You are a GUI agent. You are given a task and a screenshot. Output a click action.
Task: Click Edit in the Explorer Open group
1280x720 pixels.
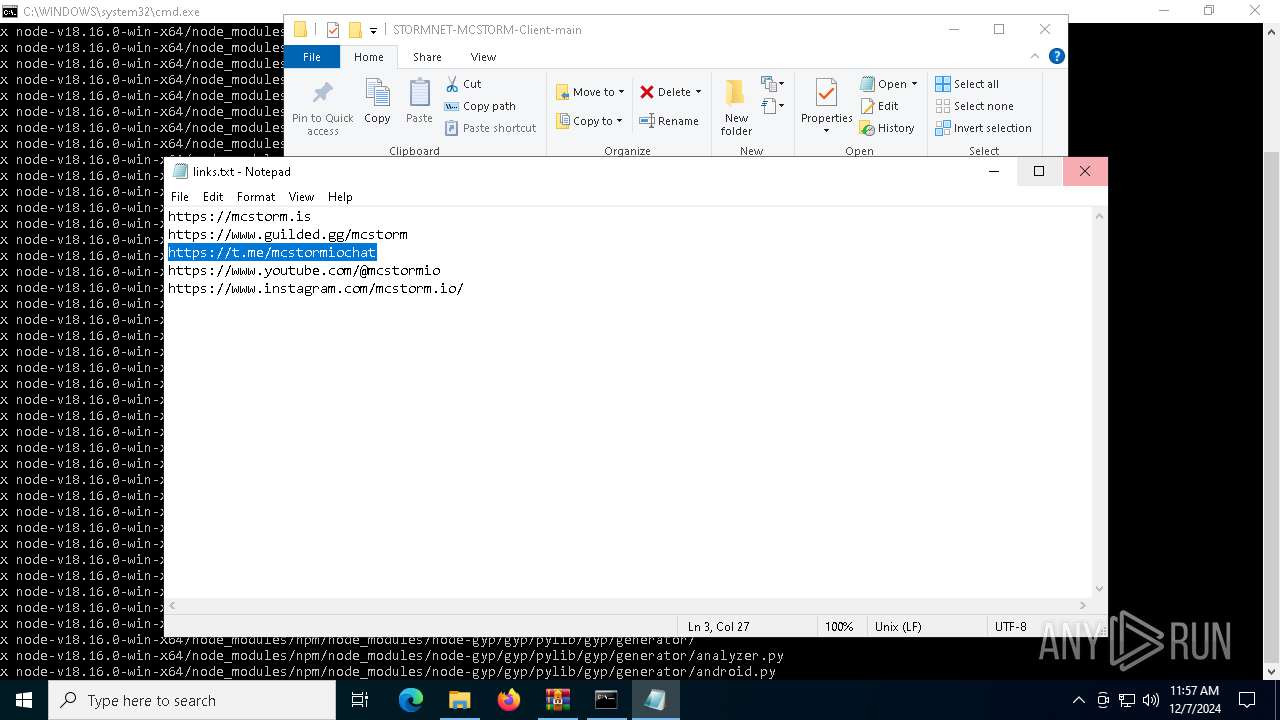click(879, 106)
